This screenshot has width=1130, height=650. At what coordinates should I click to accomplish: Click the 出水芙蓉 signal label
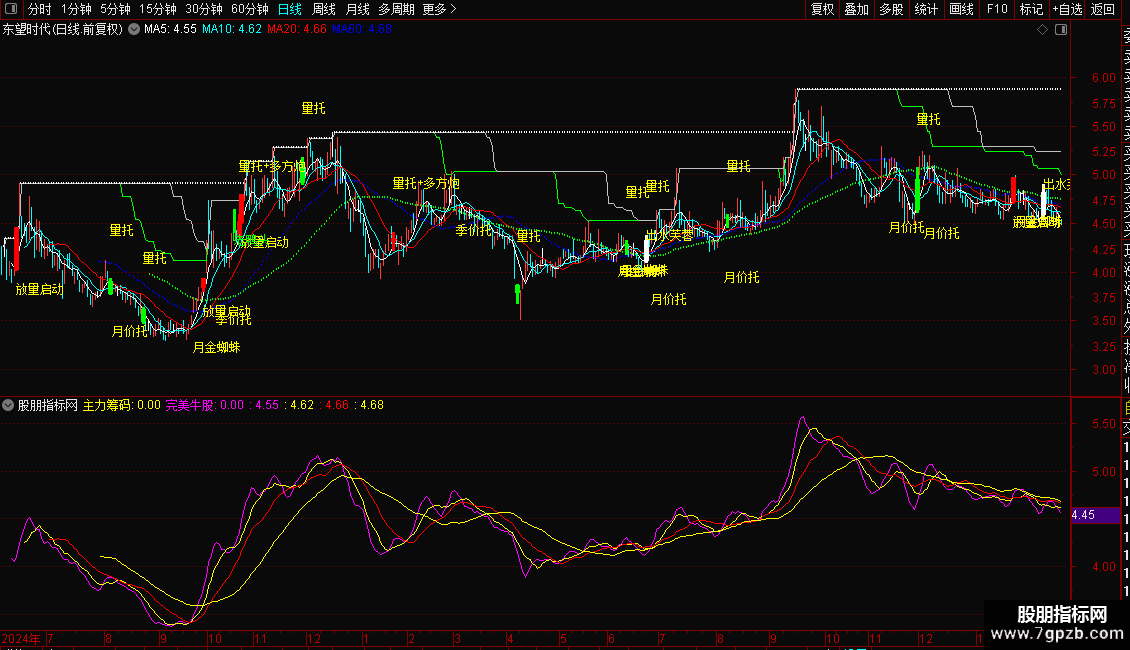[x=669, y=236]
